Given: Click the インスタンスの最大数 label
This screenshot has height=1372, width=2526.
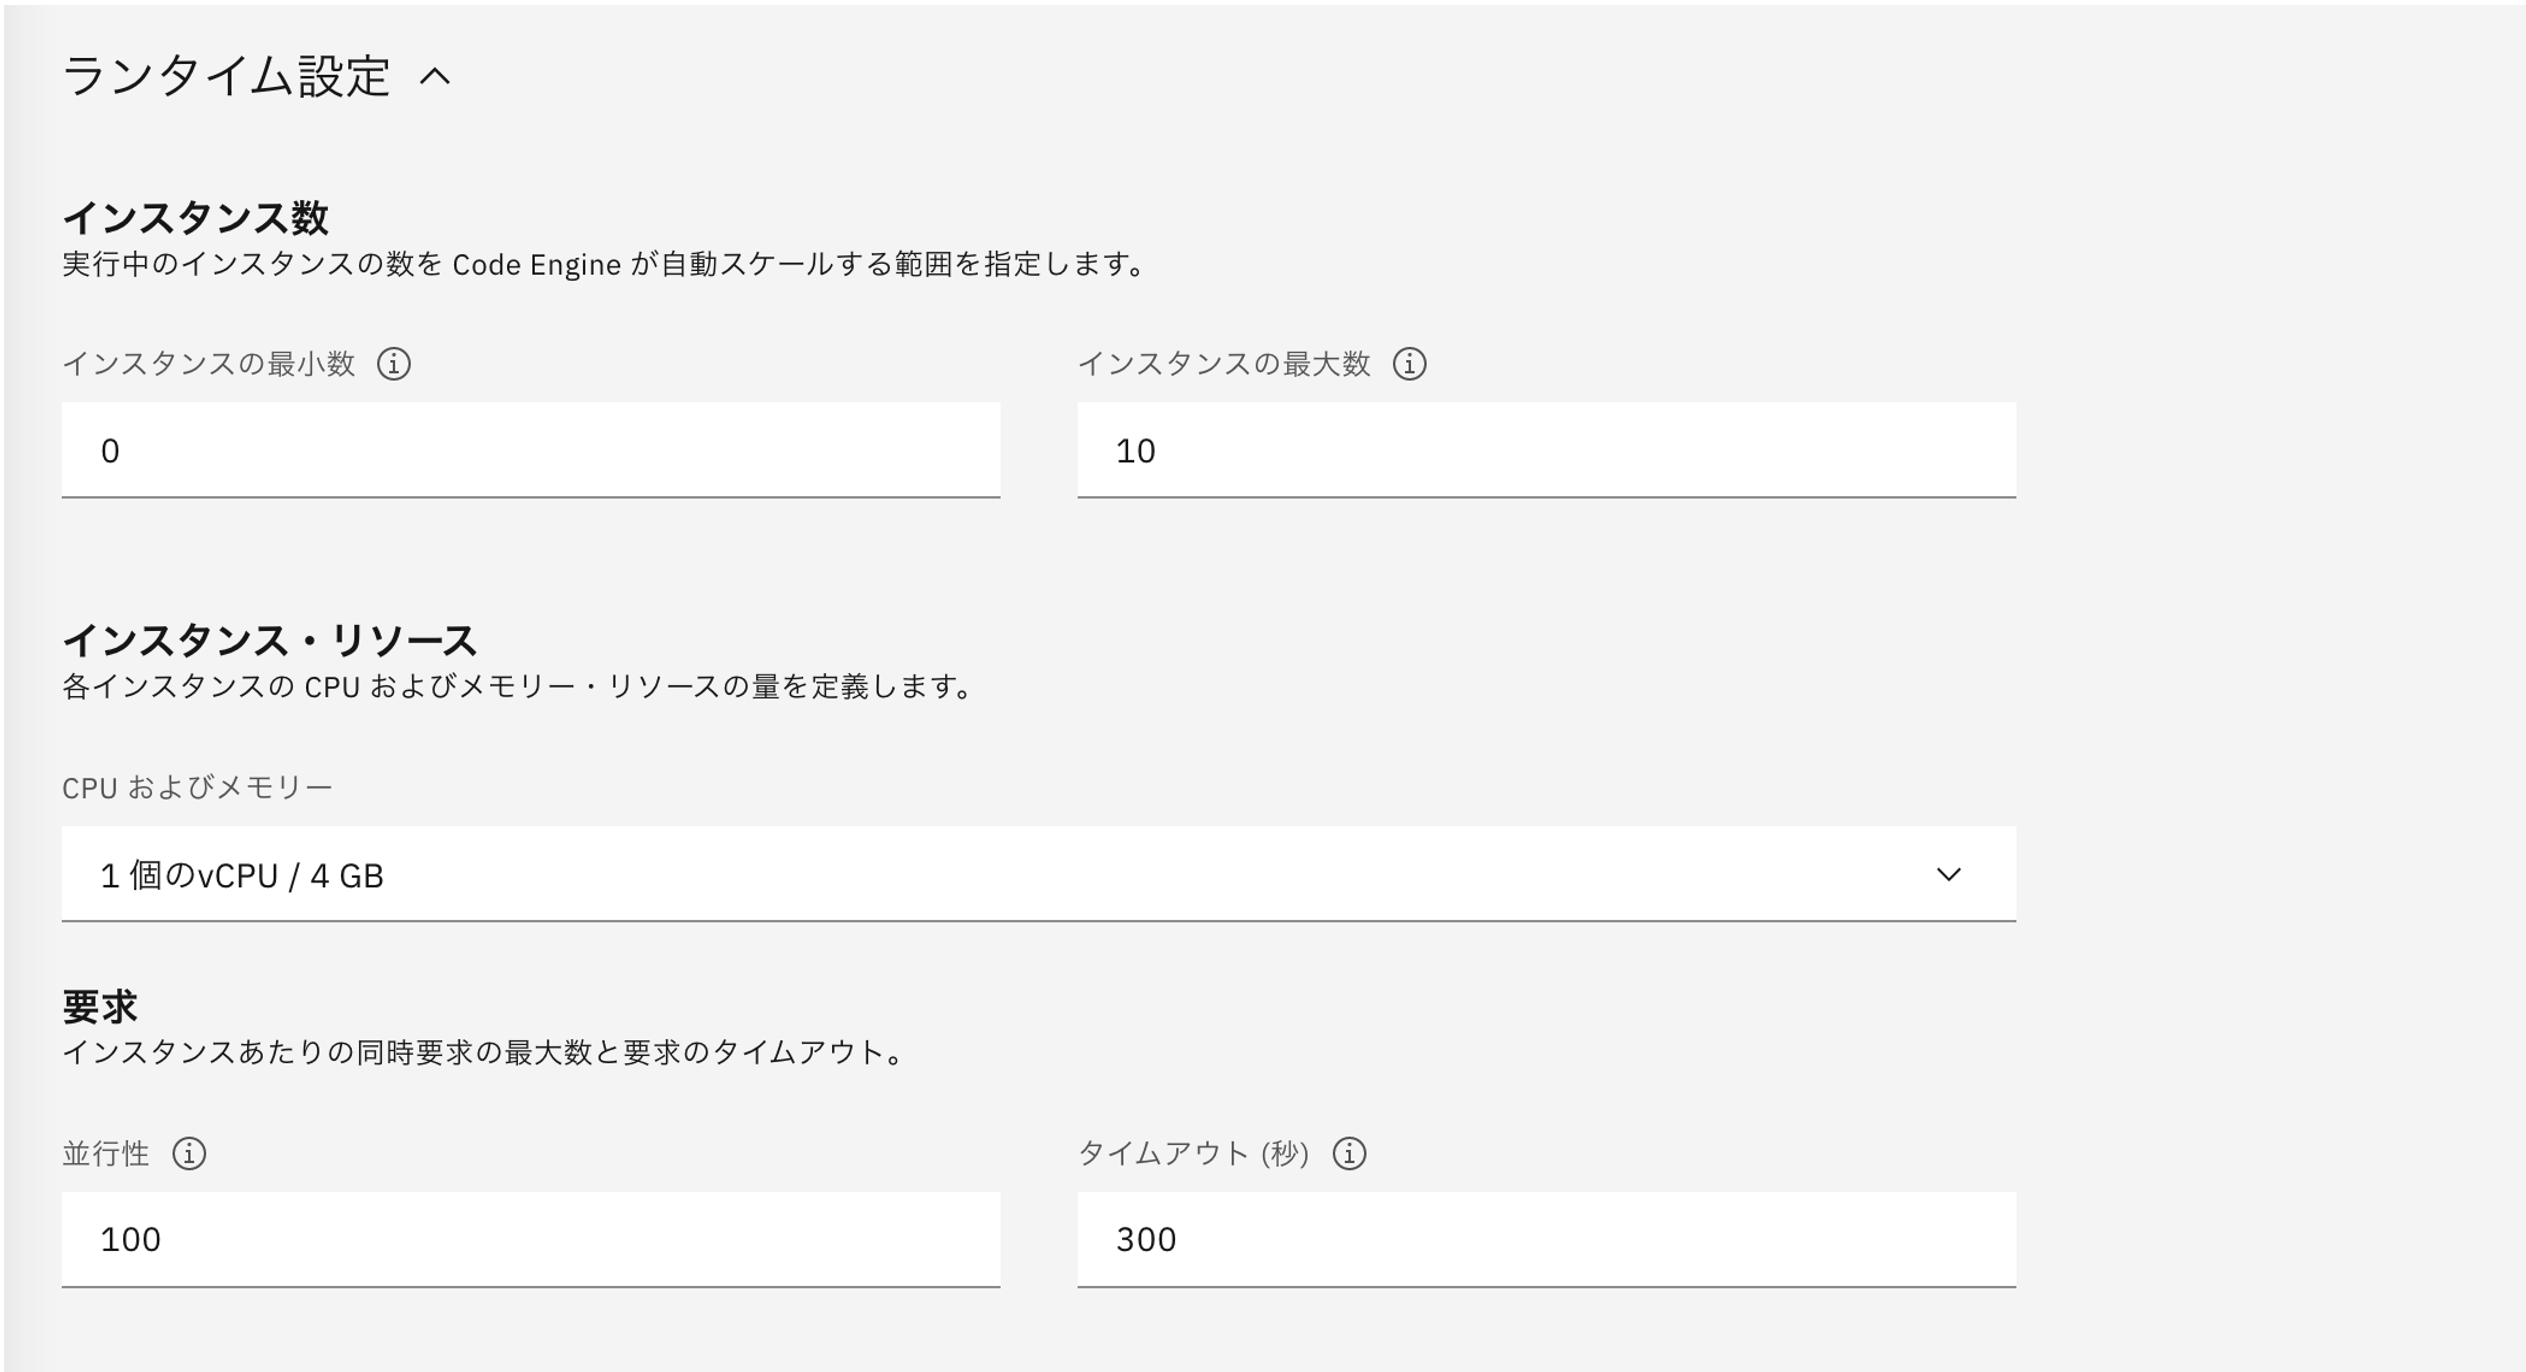Looking at the screenshot, I should [x=1223, y=364].
